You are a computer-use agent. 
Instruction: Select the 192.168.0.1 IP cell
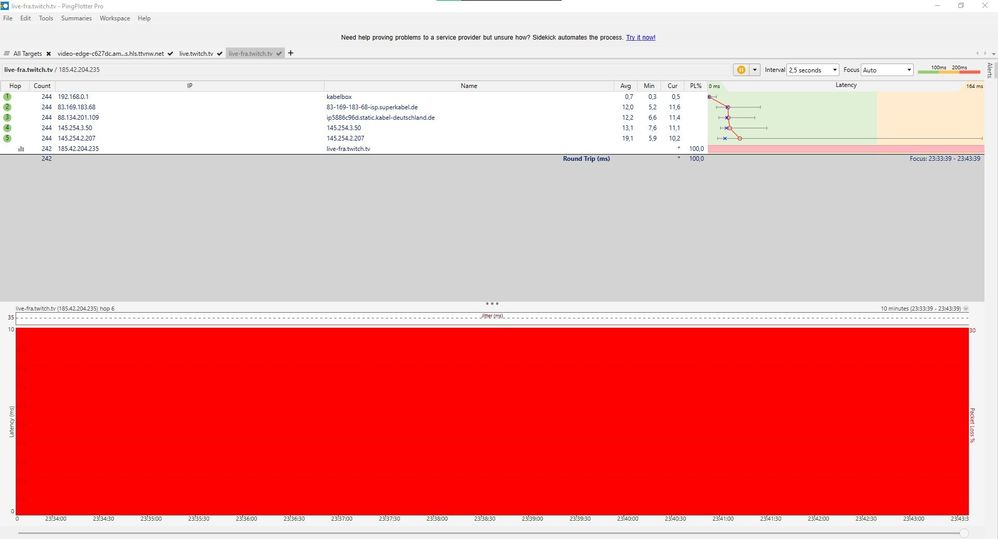click(73, 97)
